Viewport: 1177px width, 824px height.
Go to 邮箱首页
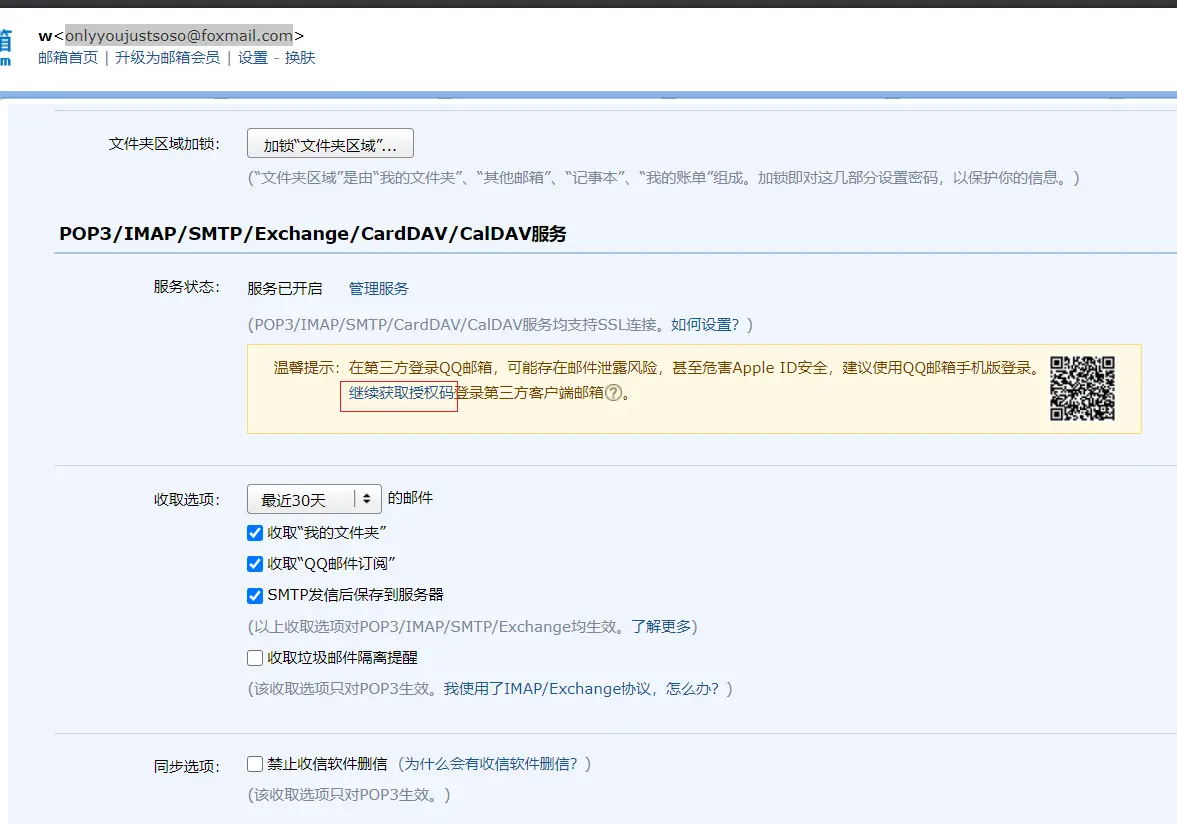[68, 58]
